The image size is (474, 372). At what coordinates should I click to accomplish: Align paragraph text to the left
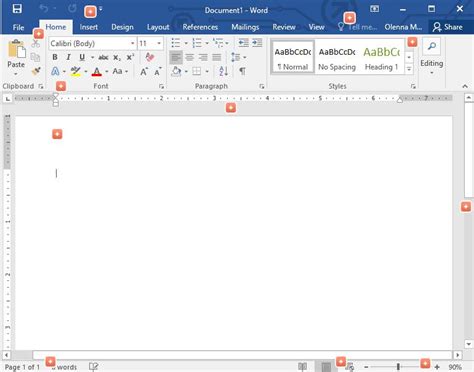pos(176,57)
